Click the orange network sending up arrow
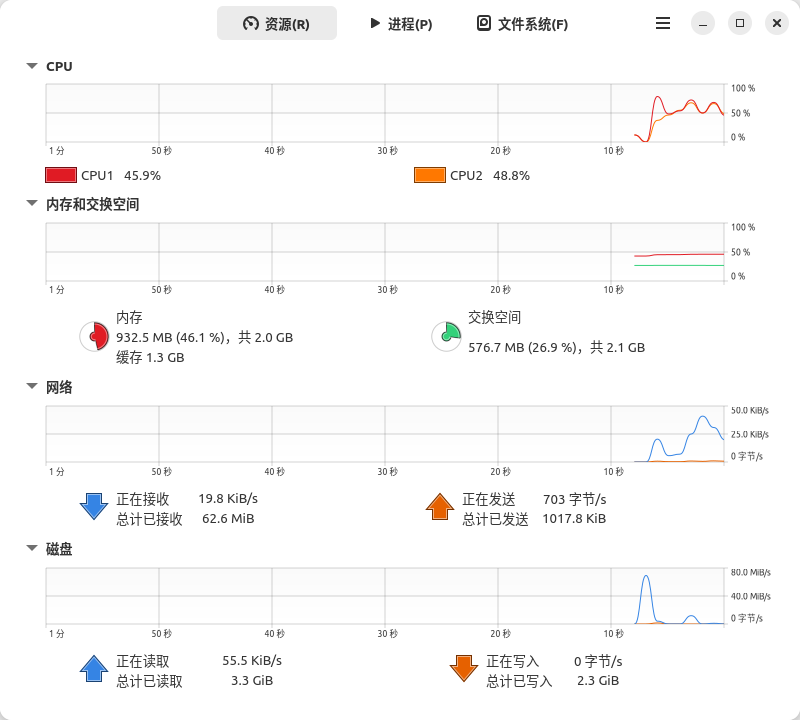Image resolution: width=800 pixels, height=720 pixels. tap(440, 506)
